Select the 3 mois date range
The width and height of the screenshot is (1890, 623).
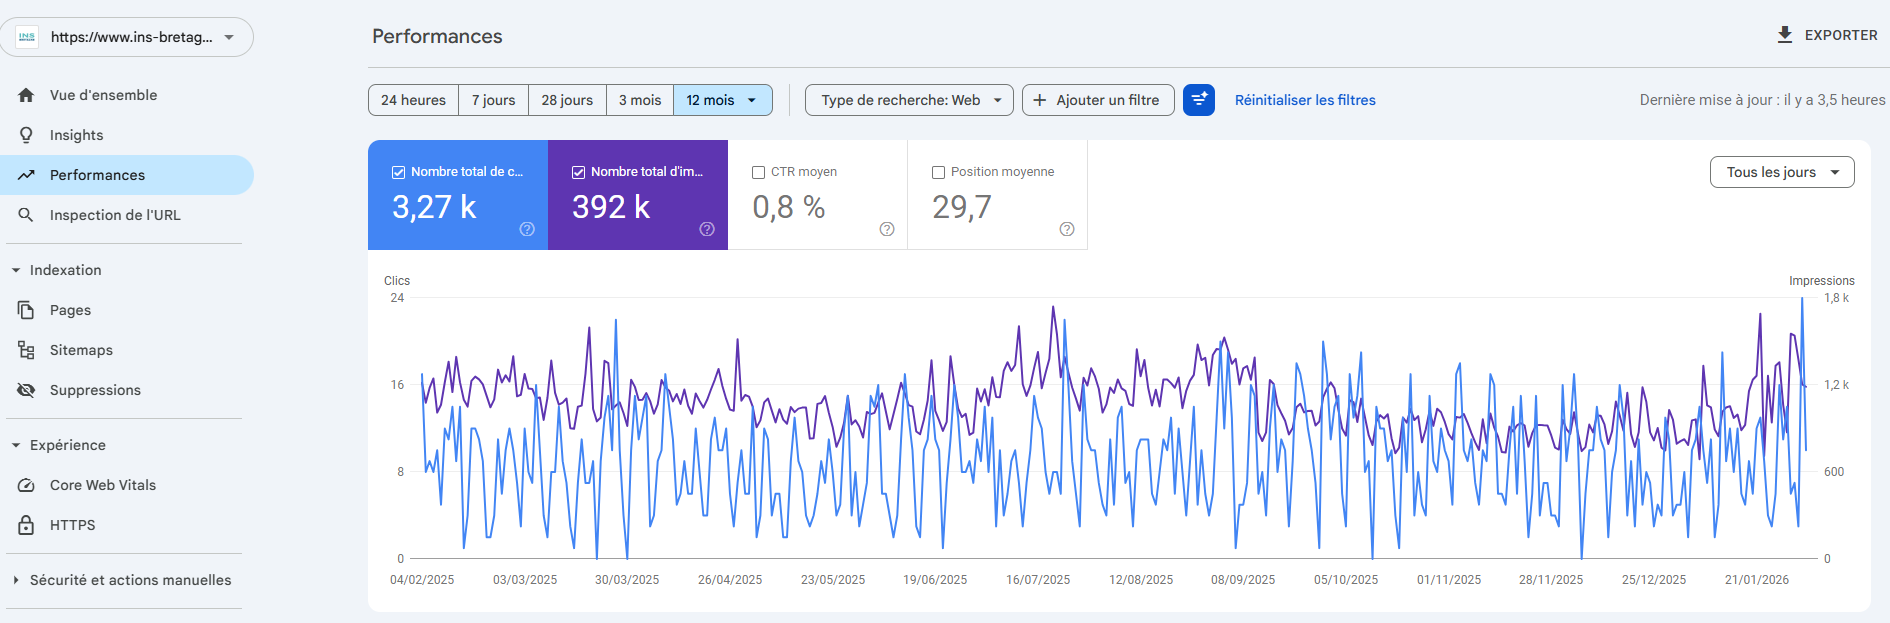click(639, 100)
